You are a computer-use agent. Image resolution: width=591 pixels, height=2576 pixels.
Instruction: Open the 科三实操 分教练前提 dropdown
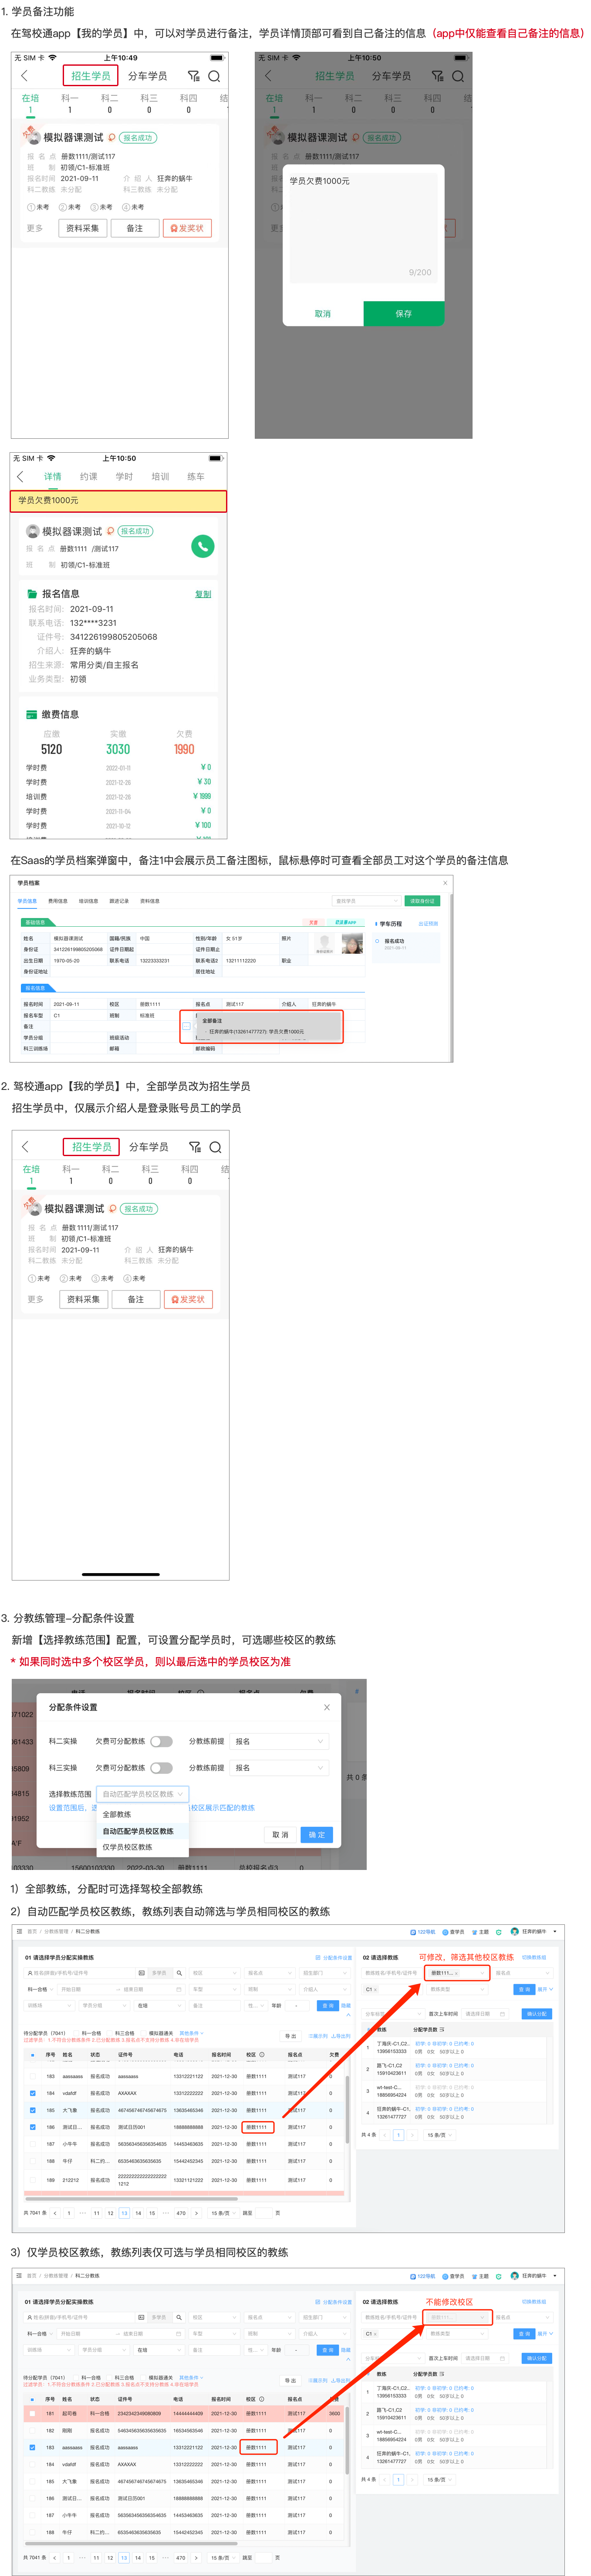click(x=279, y=1768)
